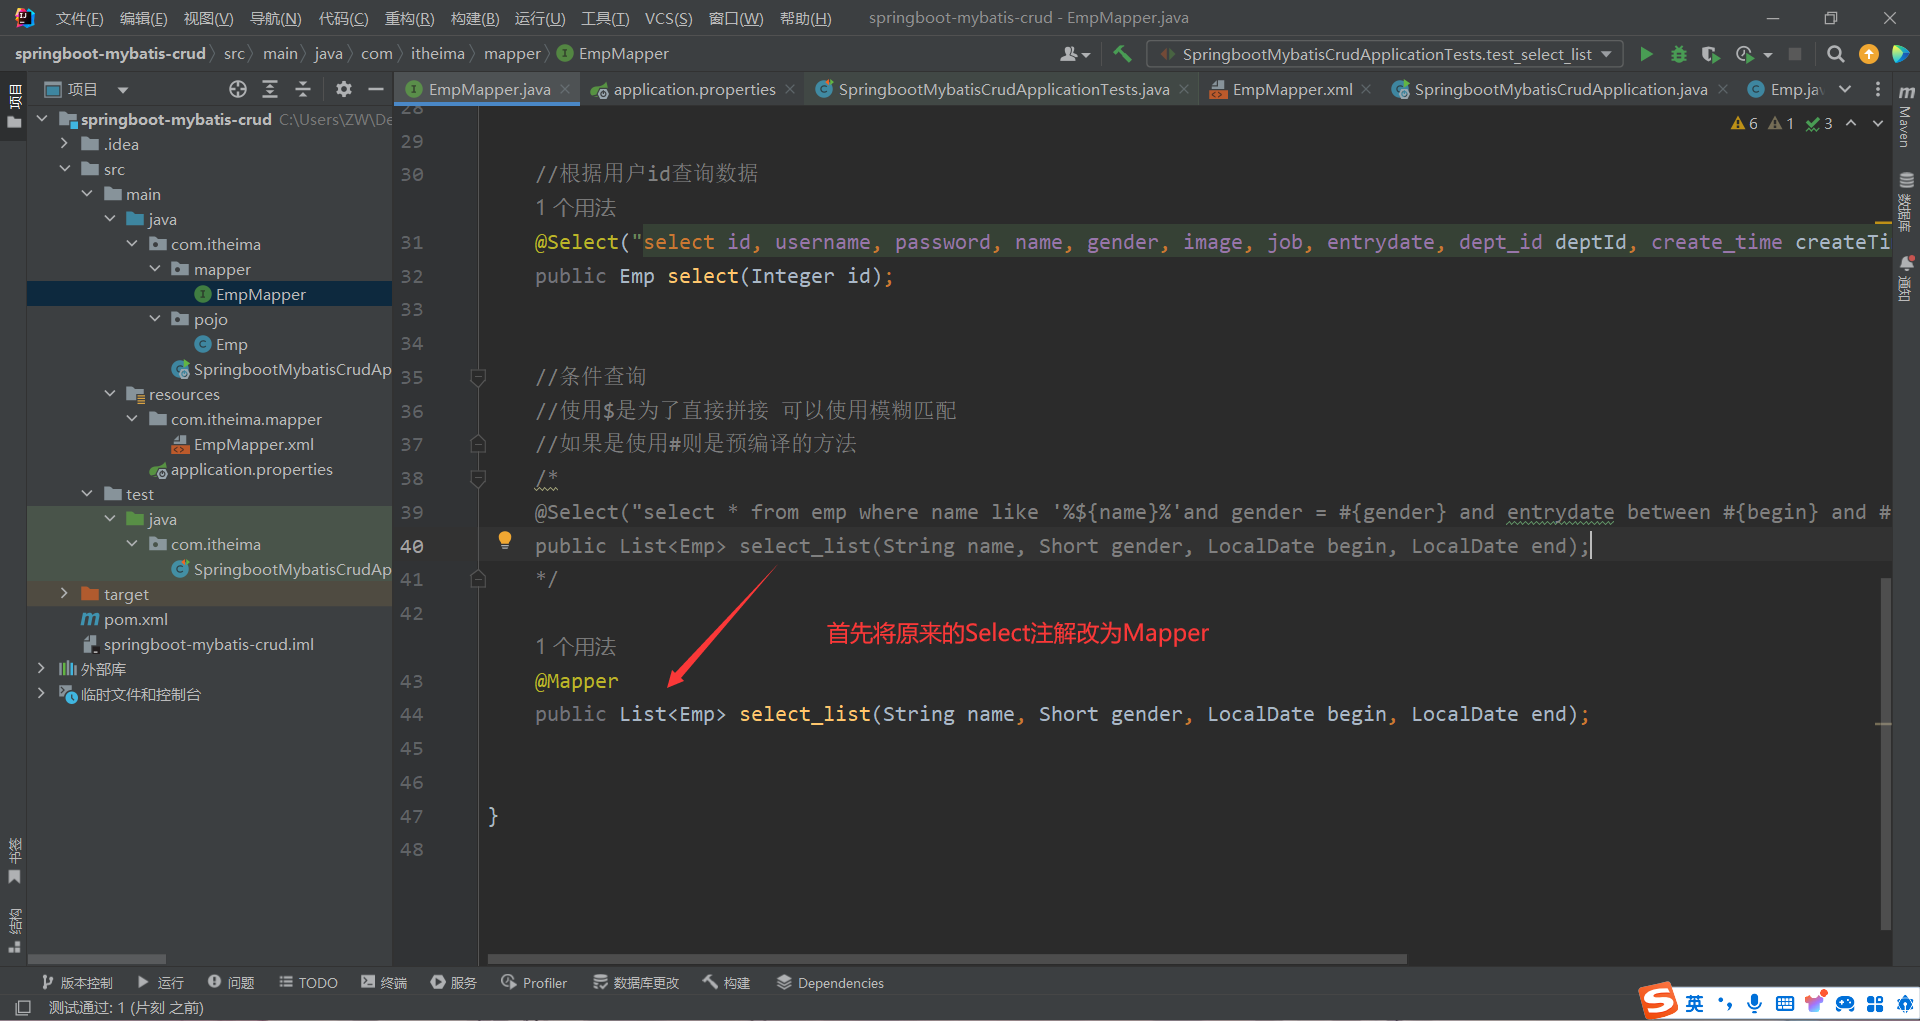Switch to EmpMapper.xml tab

(1291, 89)
